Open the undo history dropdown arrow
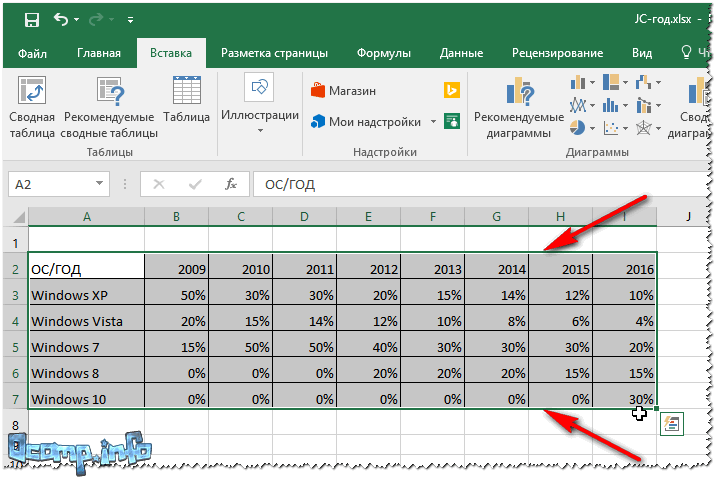Screen dimensions: 722x478 [x=76, y=20]
